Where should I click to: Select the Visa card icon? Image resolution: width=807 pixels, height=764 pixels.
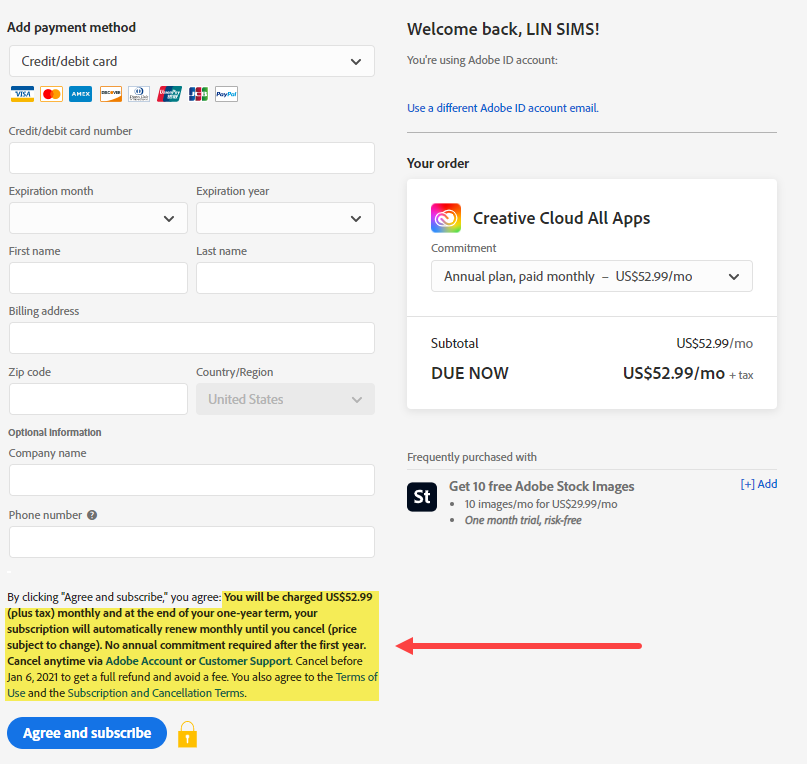click(x=22, y=93)
